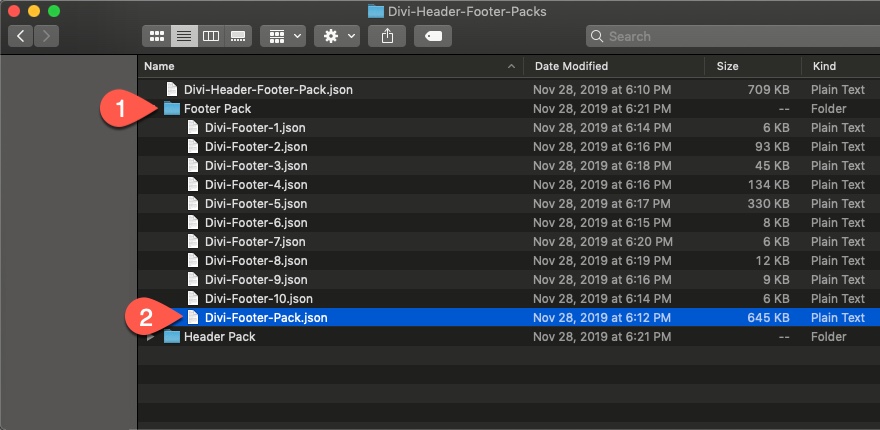Screen dimensions: 880x430
Task: Click the Divi-Footer-7.json file name
Action: click(255, 242)
